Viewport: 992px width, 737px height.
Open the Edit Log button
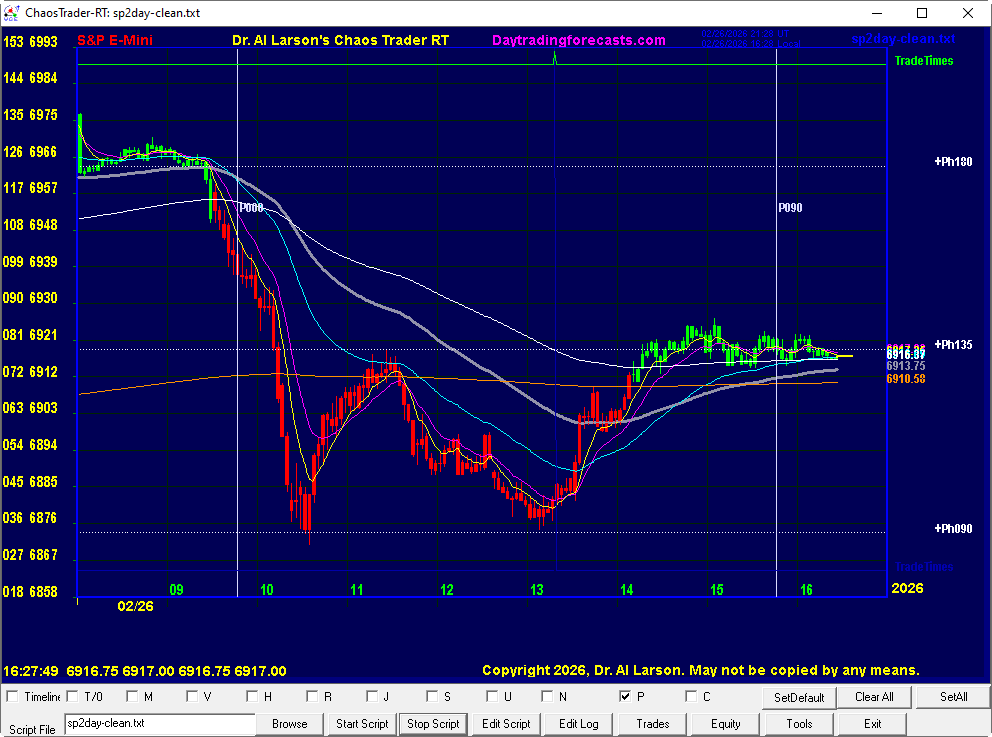578,723
